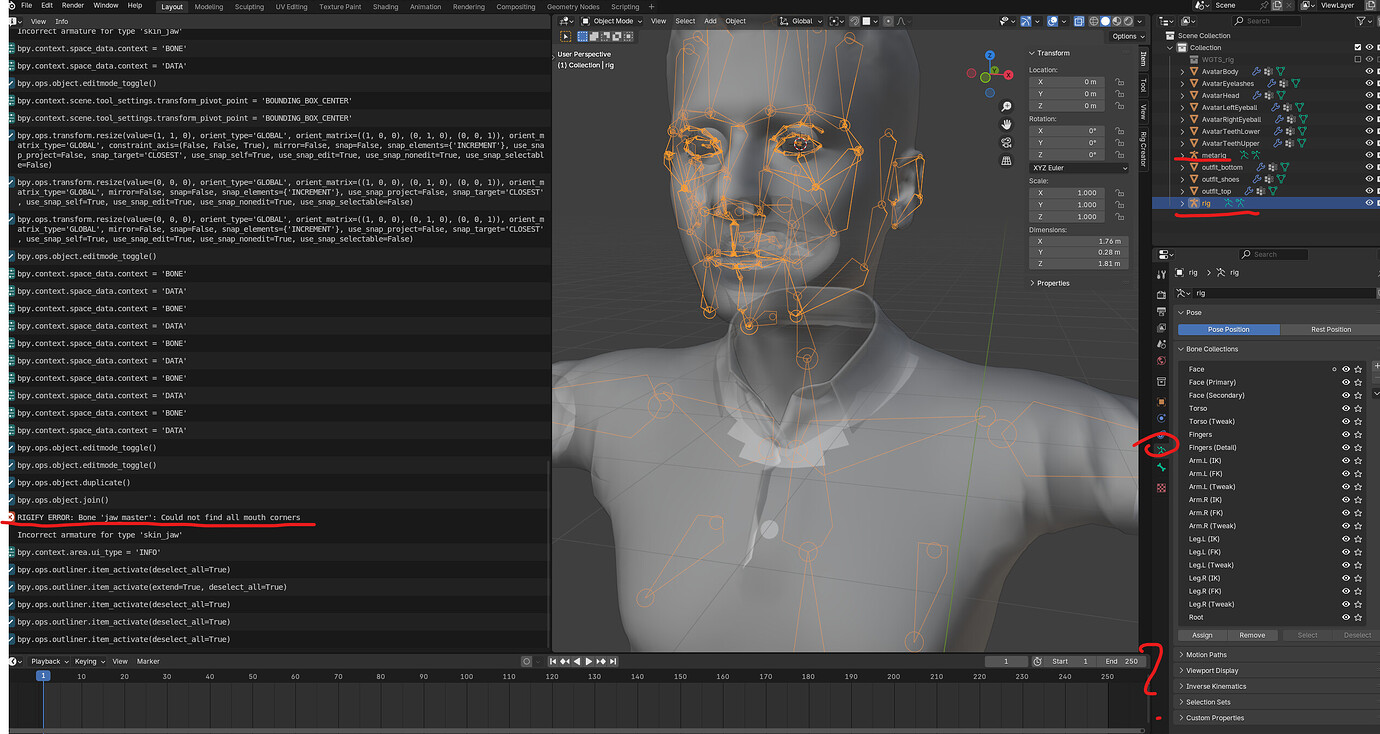This screenshot has height=734, width=1380.
Task: Open the Output properties printer icon tab
Action: [1161, 312]
